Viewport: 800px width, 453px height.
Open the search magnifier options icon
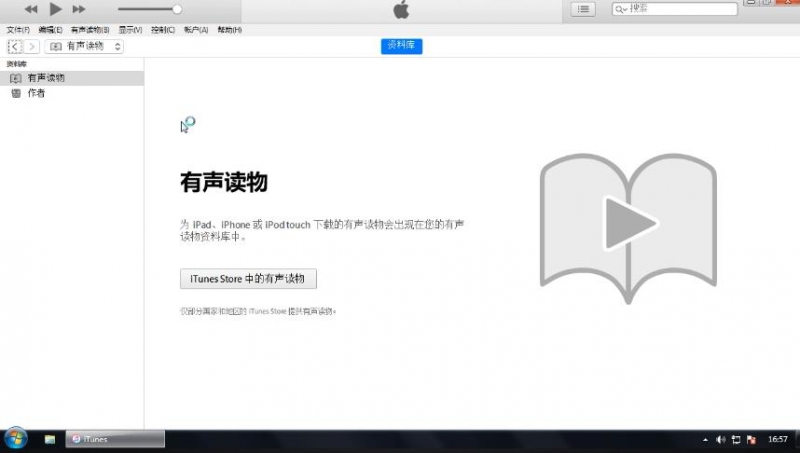point(620,9)
